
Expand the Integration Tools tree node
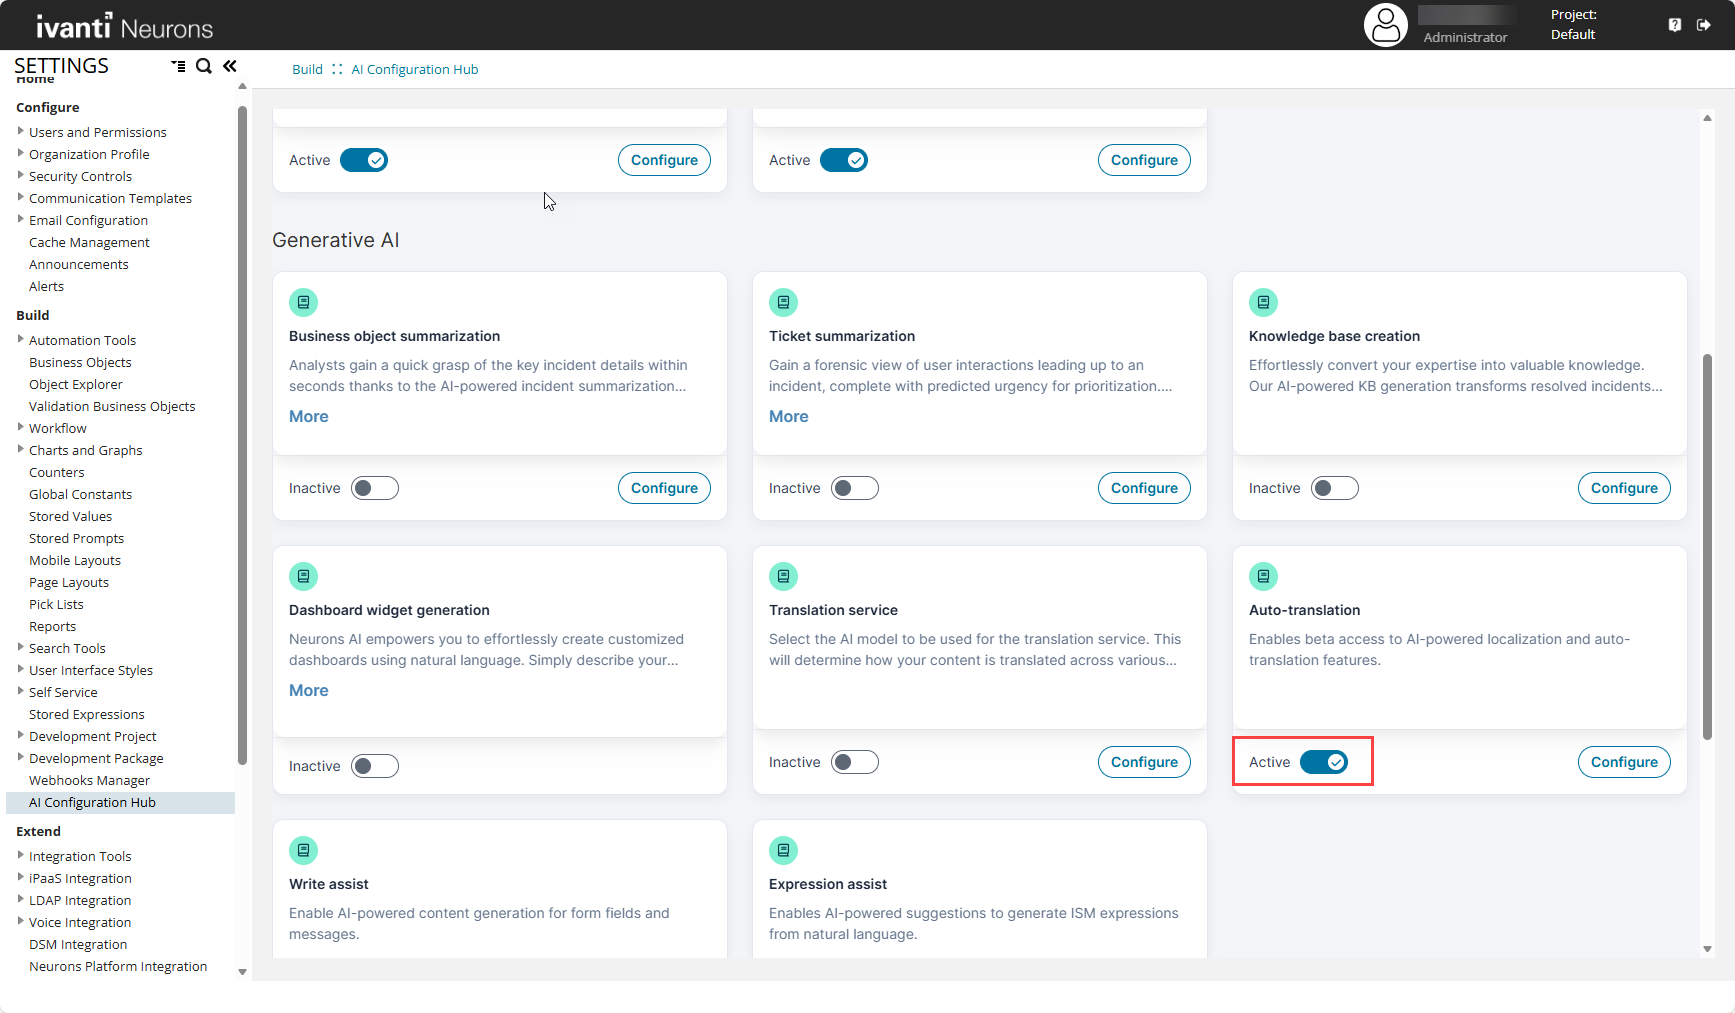pos(21,855)
